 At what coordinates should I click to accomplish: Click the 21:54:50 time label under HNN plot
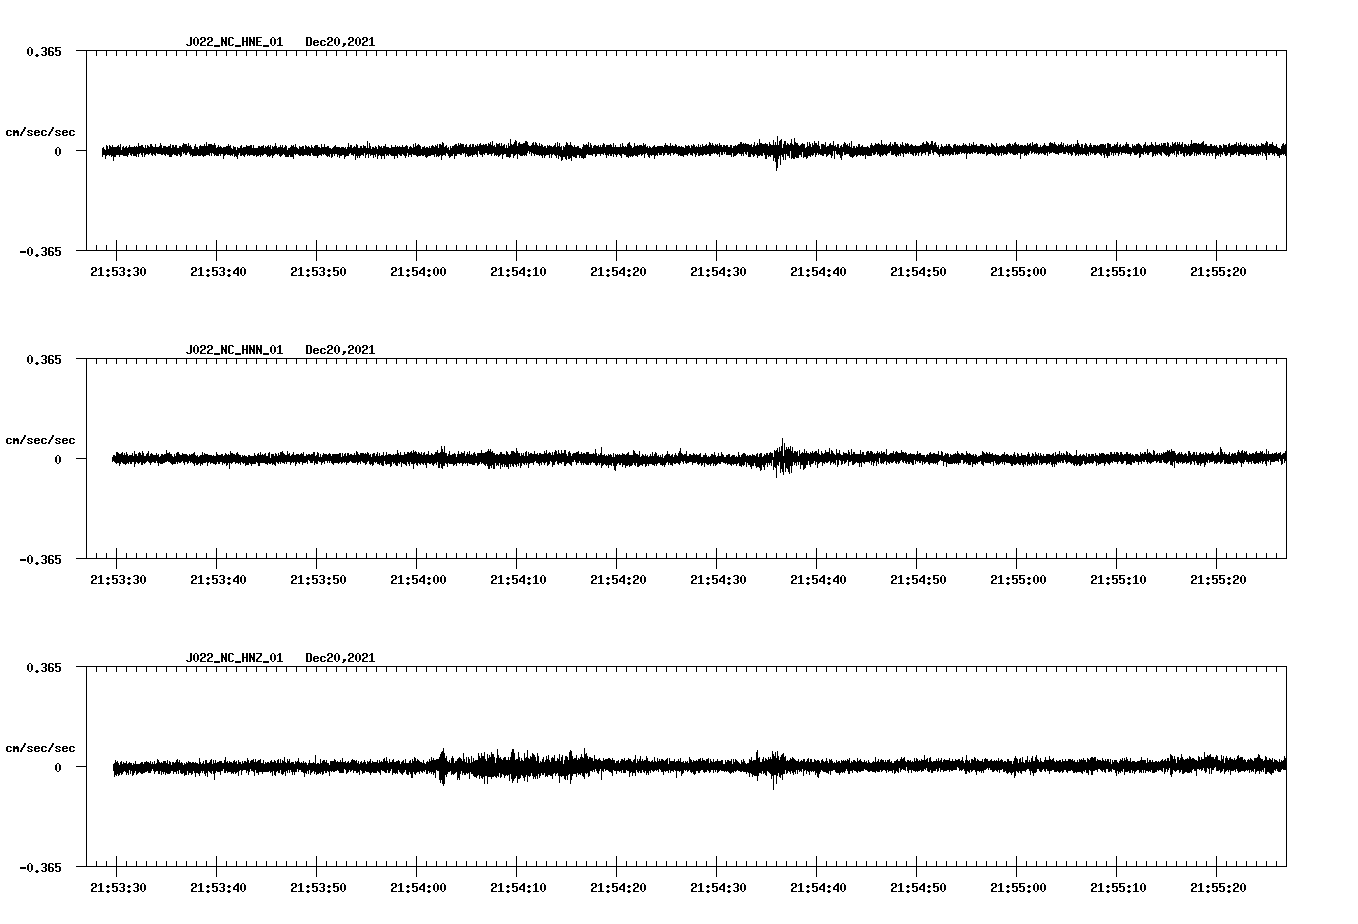918,579
